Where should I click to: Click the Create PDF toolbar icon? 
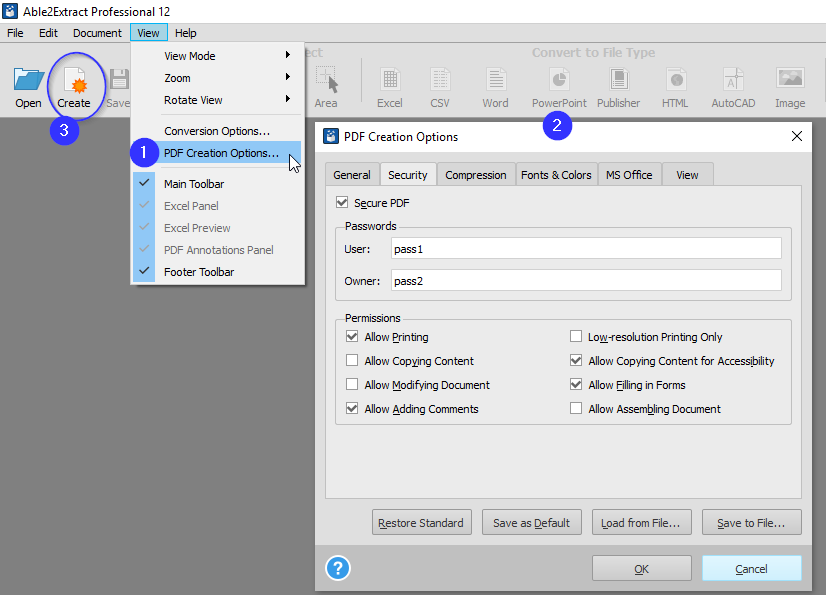point(75,80)
